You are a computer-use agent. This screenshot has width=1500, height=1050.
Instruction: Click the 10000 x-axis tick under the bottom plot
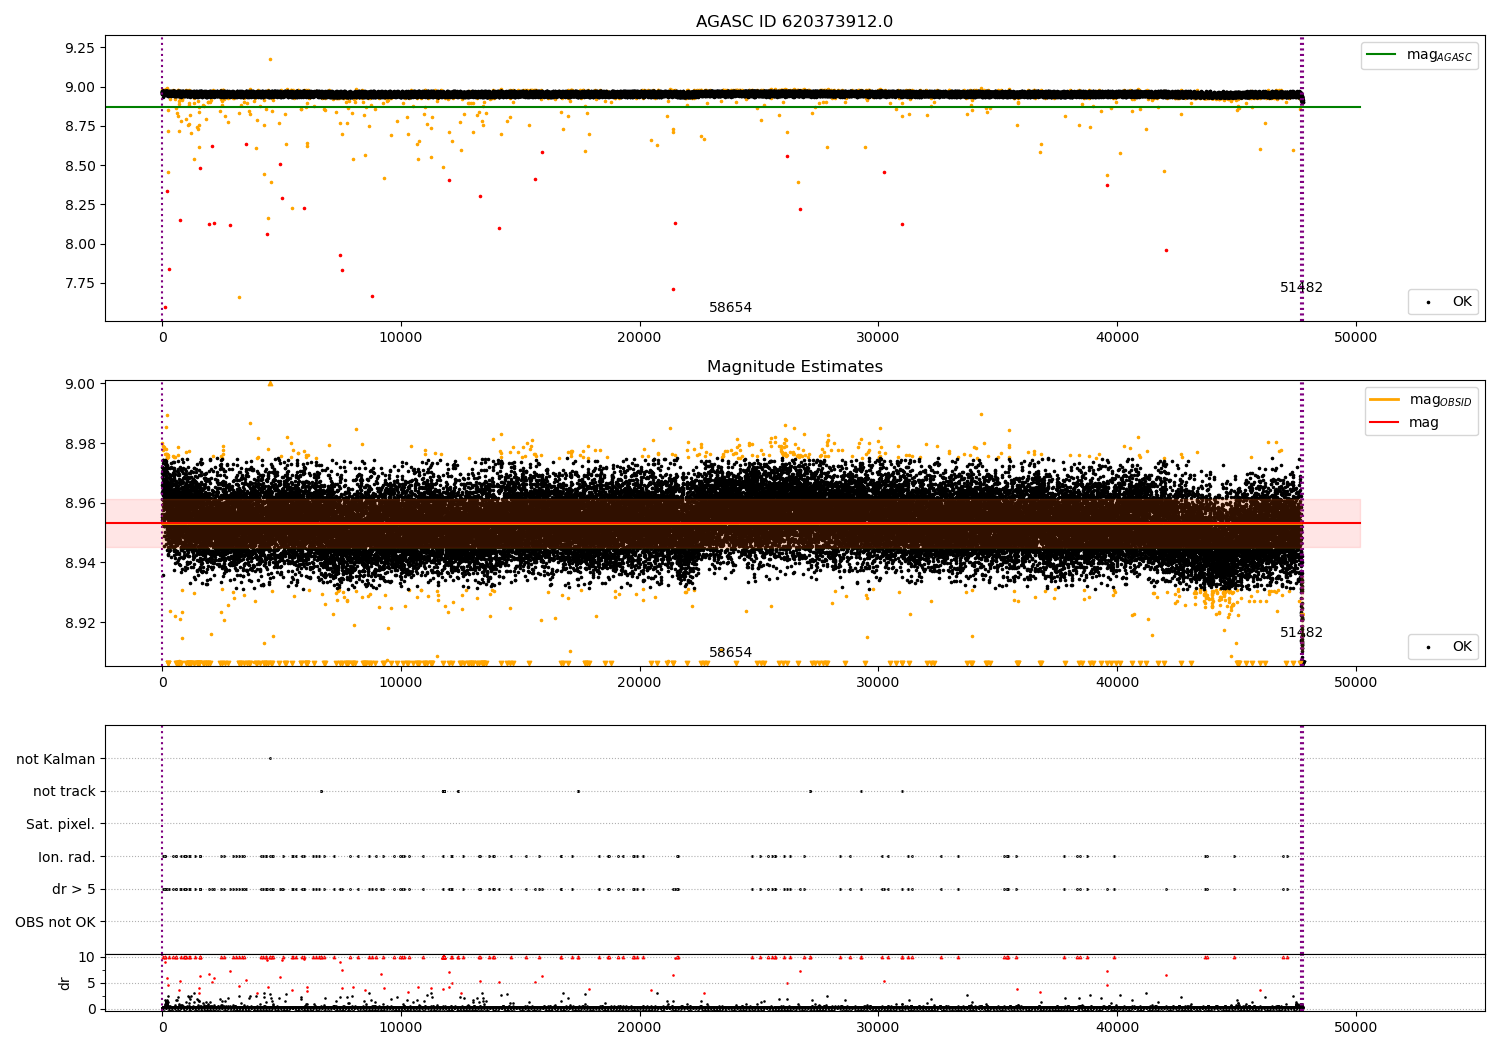click(401, 1028)
